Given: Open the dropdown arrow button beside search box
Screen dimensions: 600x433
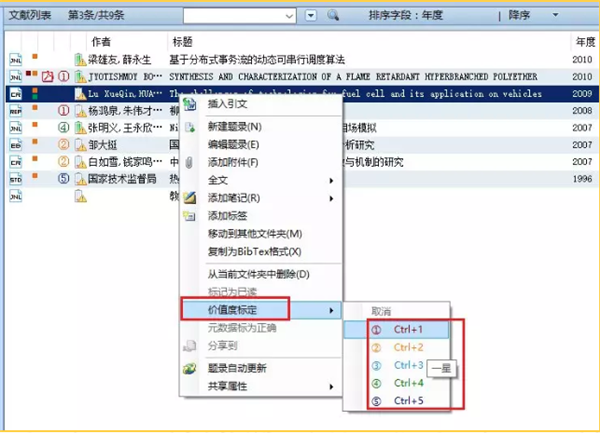Looking at the screenshot, I should point(311,16).
